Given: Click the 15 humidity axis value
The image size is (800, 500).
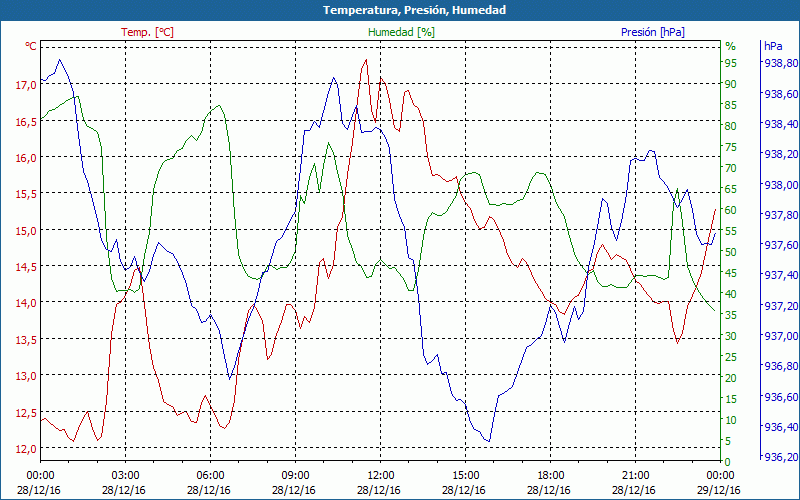Looking at the screenshot, I should click(x=731, y=399).
